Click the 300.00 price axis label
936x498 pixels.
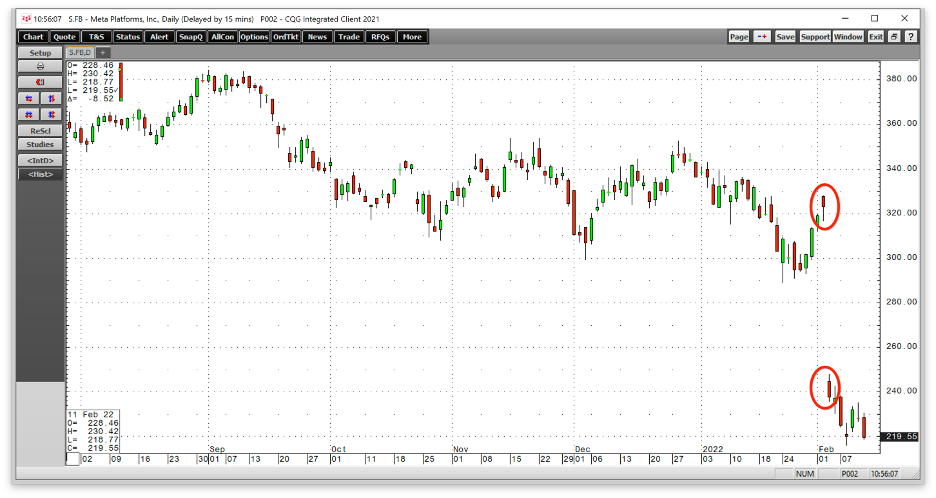point(901,257)
